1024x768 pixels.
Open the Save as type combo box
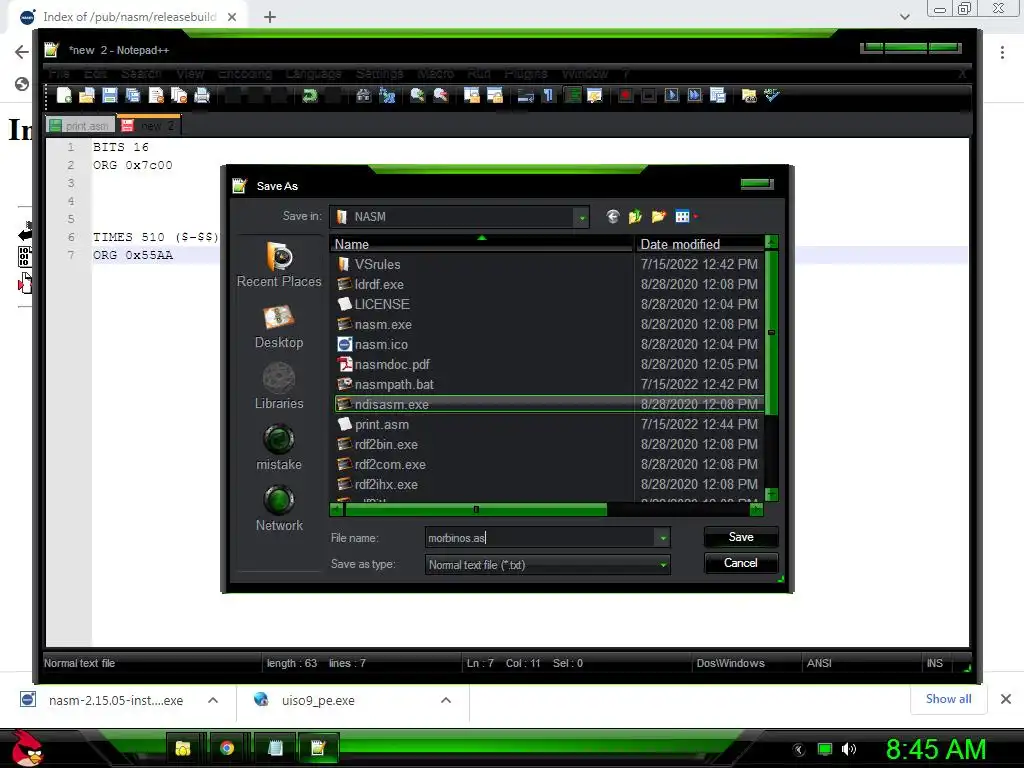click(x=547, y=565)
